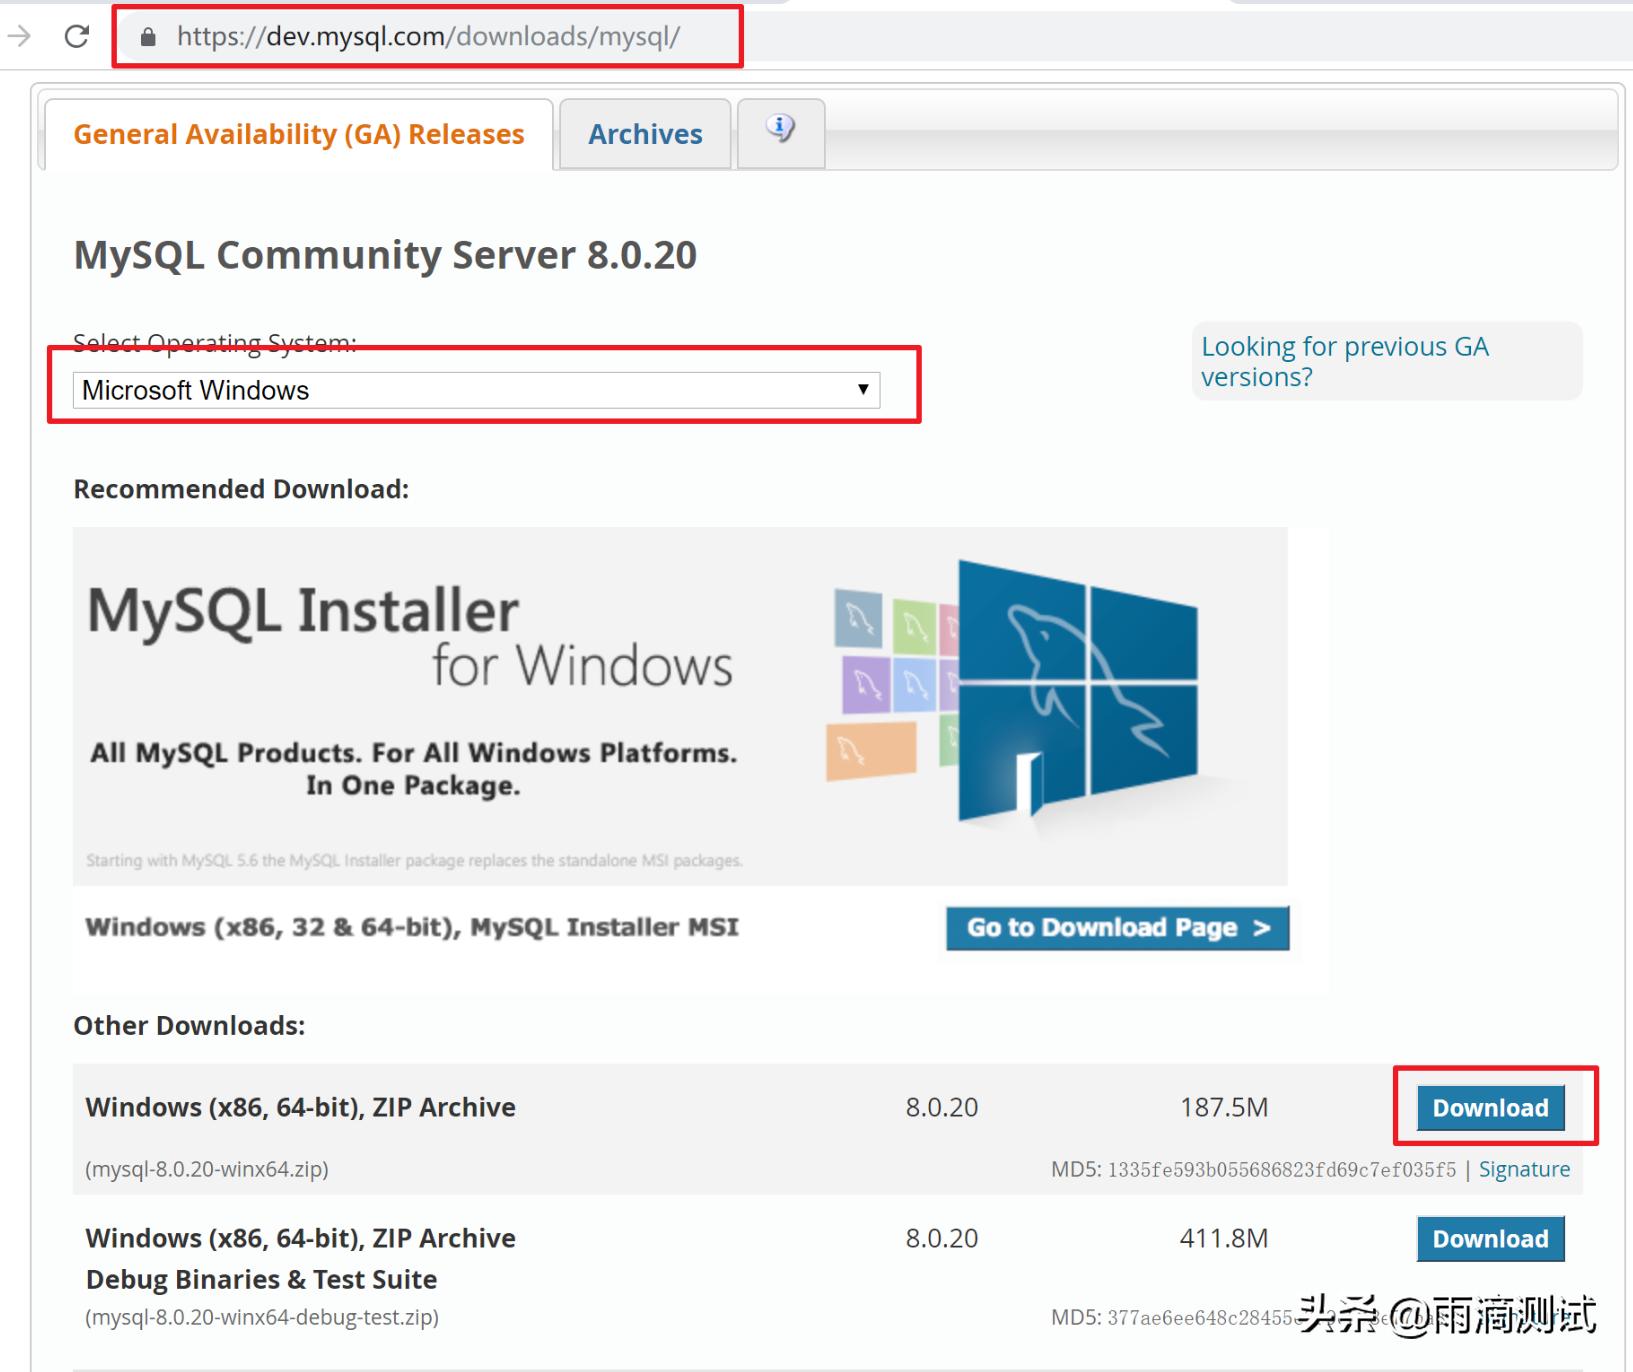The width and height of the screenshot is (1633, 1372).
Task: Click Go to Download Page
Action: (1117, 928)
